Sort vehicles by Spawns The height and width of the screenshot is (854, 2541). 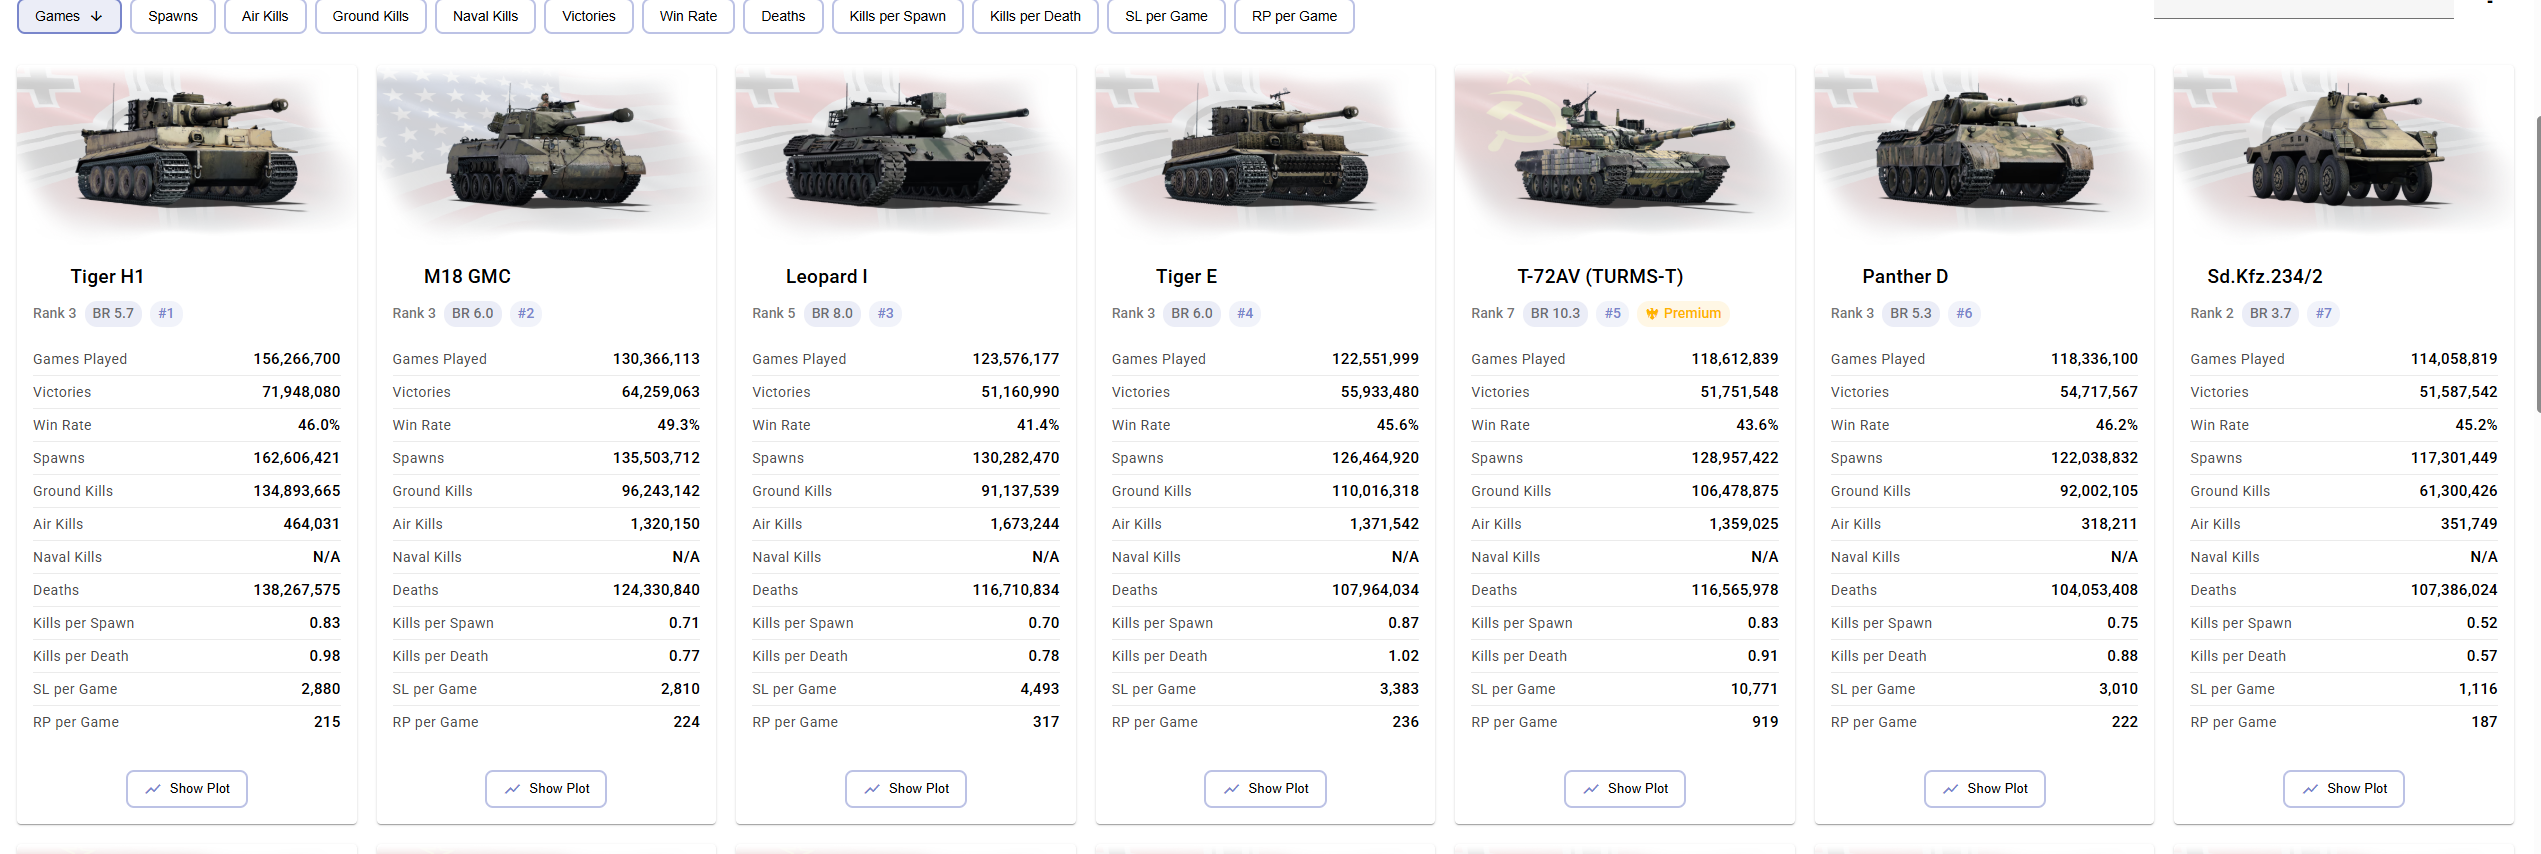pyautogui.click(x=173, y=16)
